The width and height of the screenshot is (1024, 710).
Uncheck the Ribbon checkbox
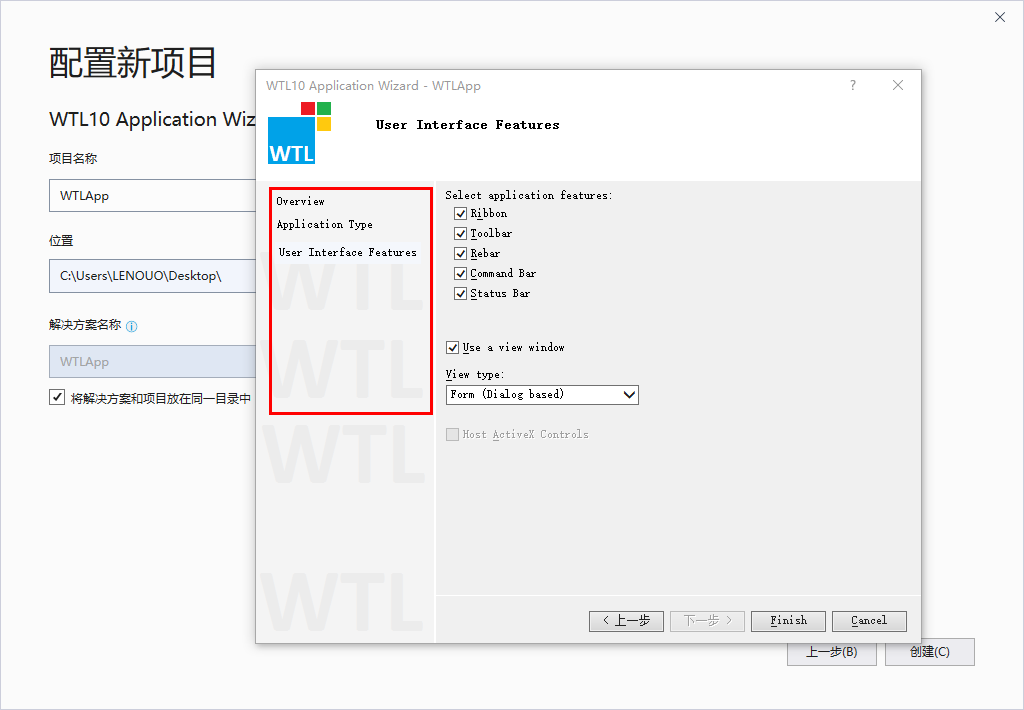460,214
